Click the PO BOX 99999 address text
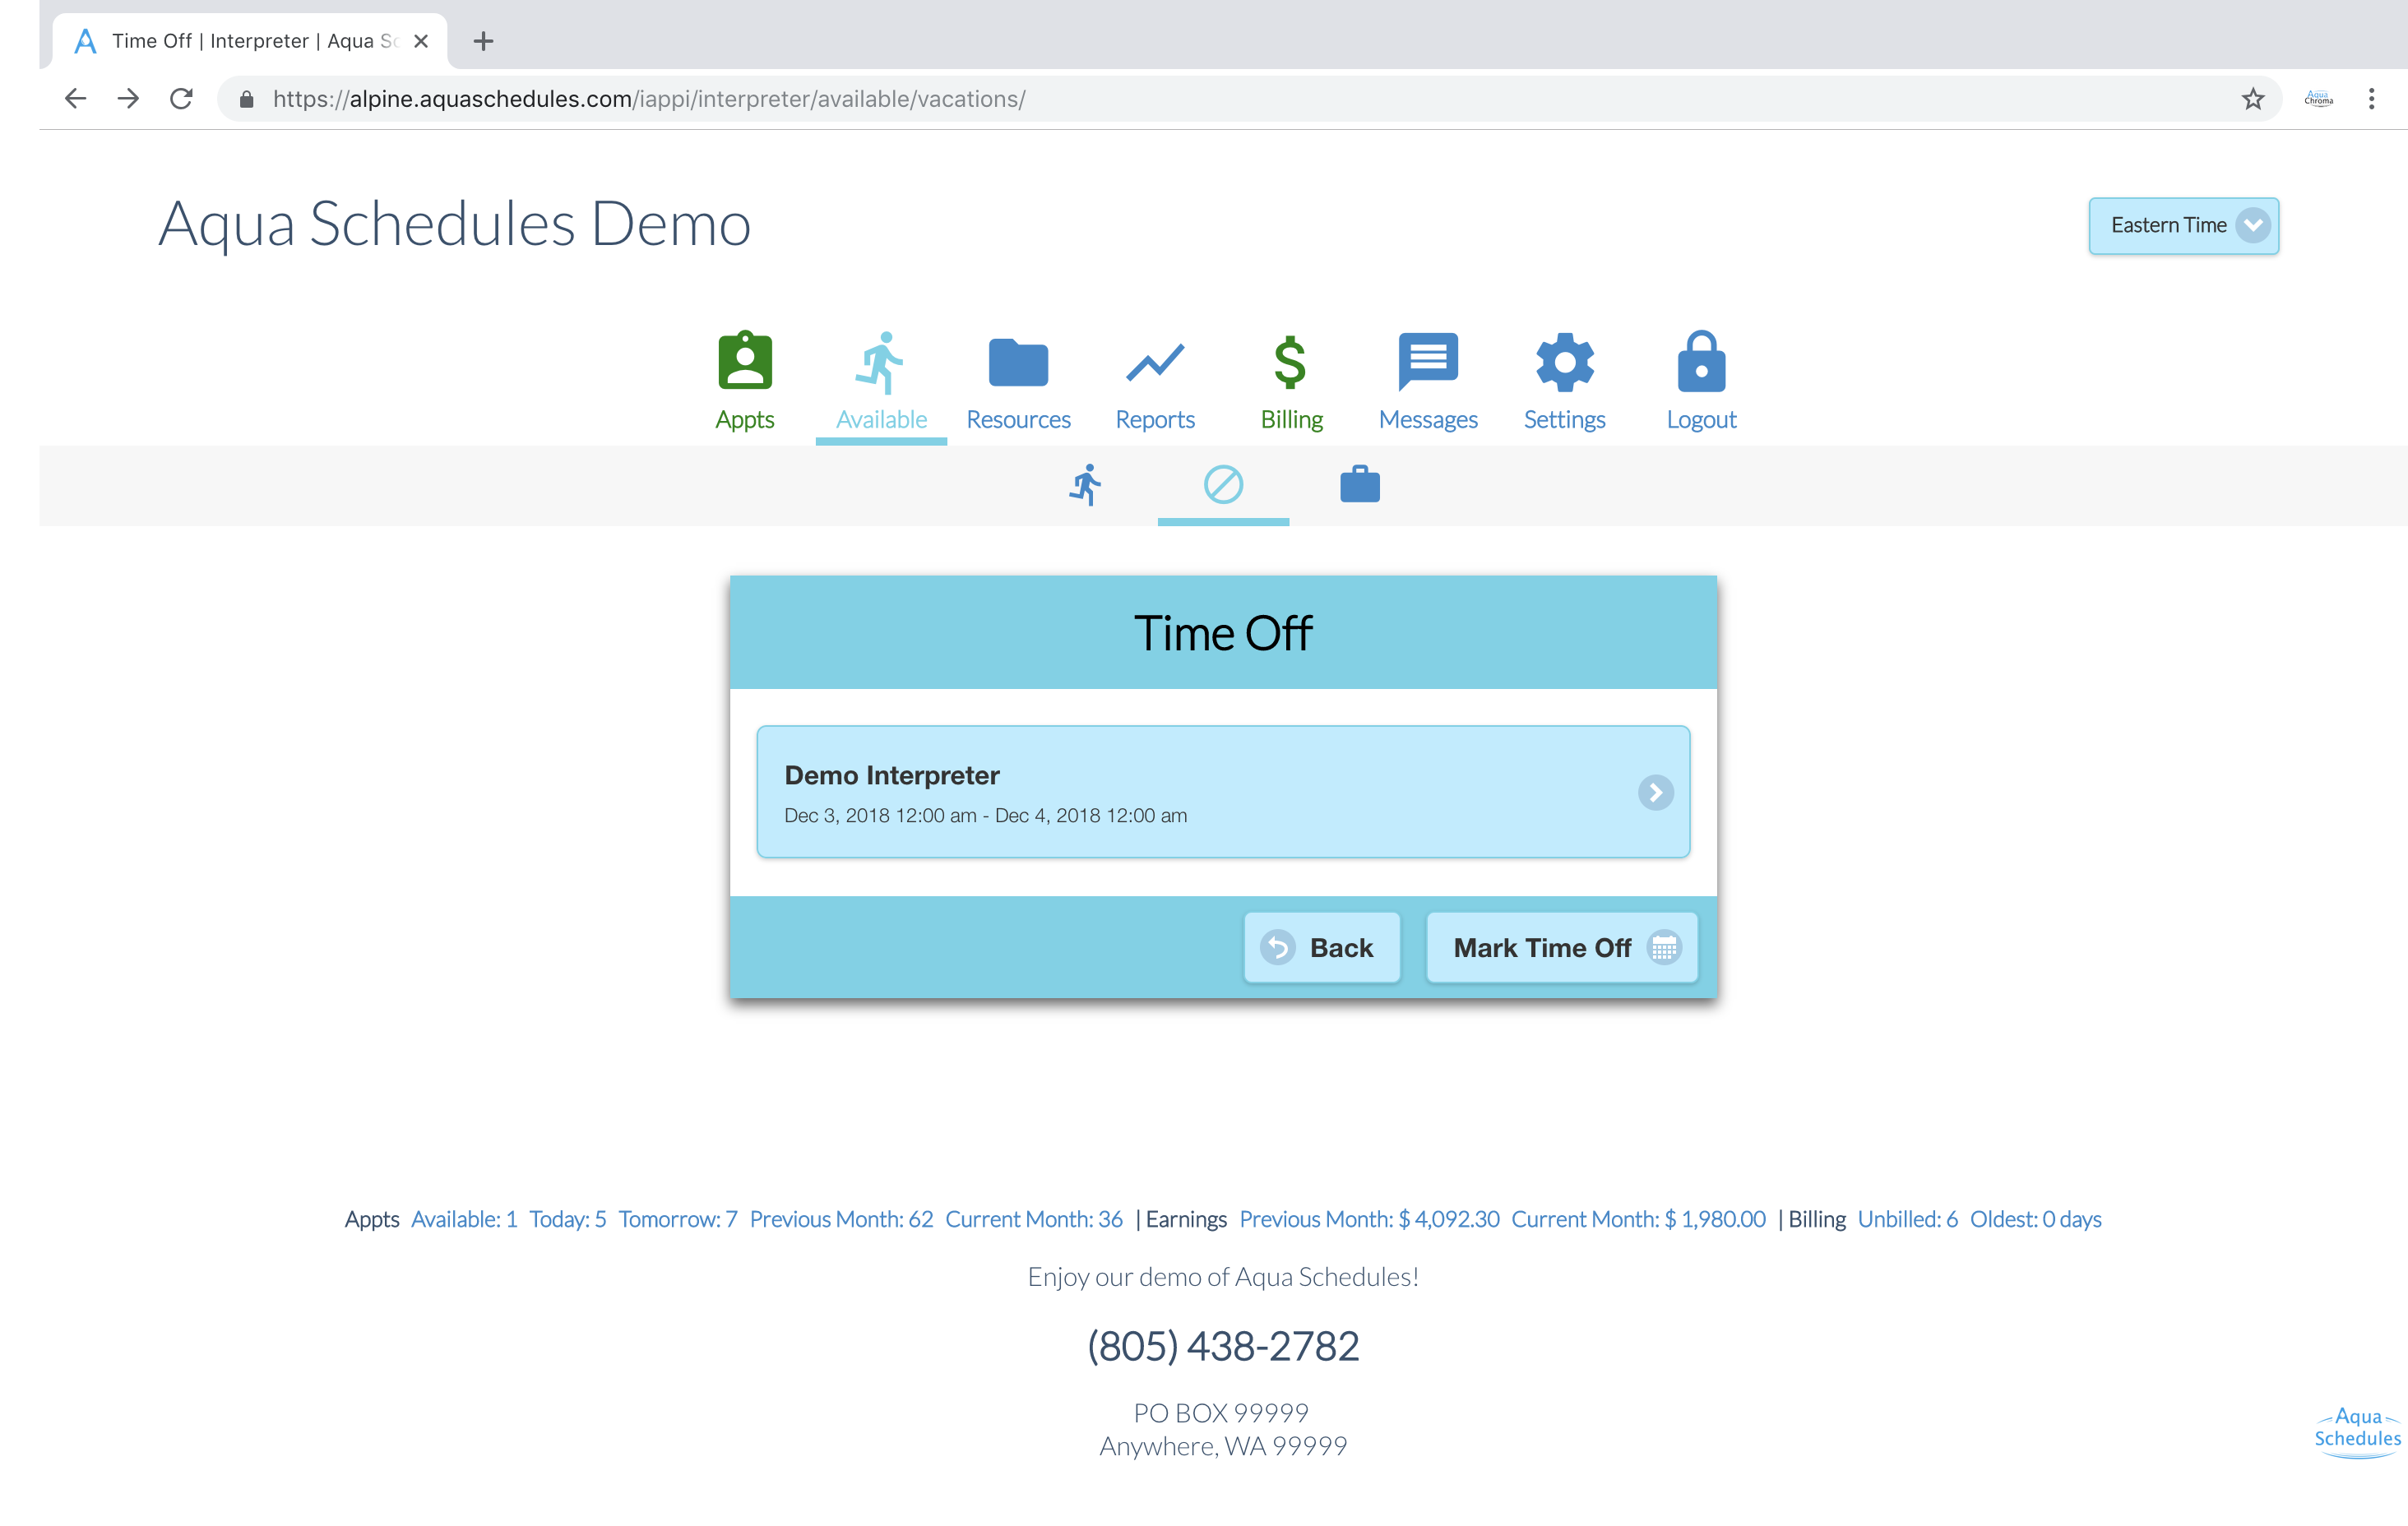 click(1221, 1413)
